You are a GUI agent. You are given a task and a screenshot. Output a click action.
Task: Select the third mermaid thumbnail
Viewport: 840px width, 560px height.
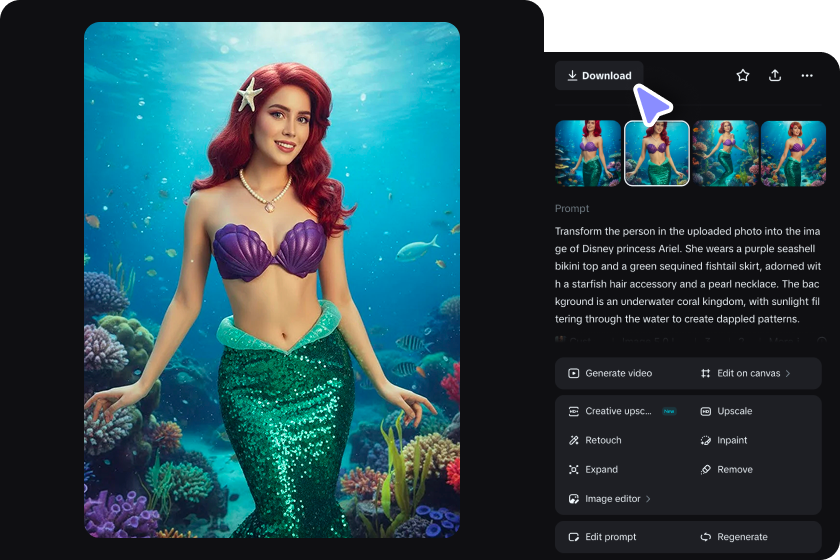(x=725, y=153)
